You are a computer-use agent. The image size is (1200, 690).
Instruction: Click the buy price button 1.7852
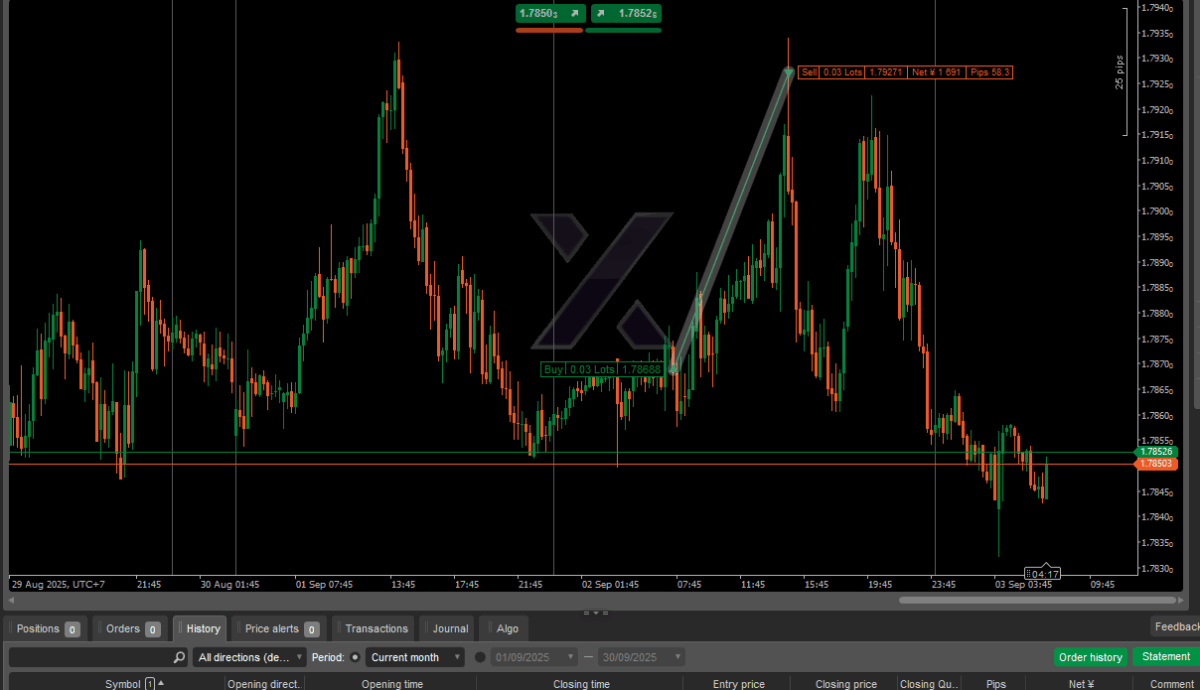pyautogui.click(x=625, y=13)
